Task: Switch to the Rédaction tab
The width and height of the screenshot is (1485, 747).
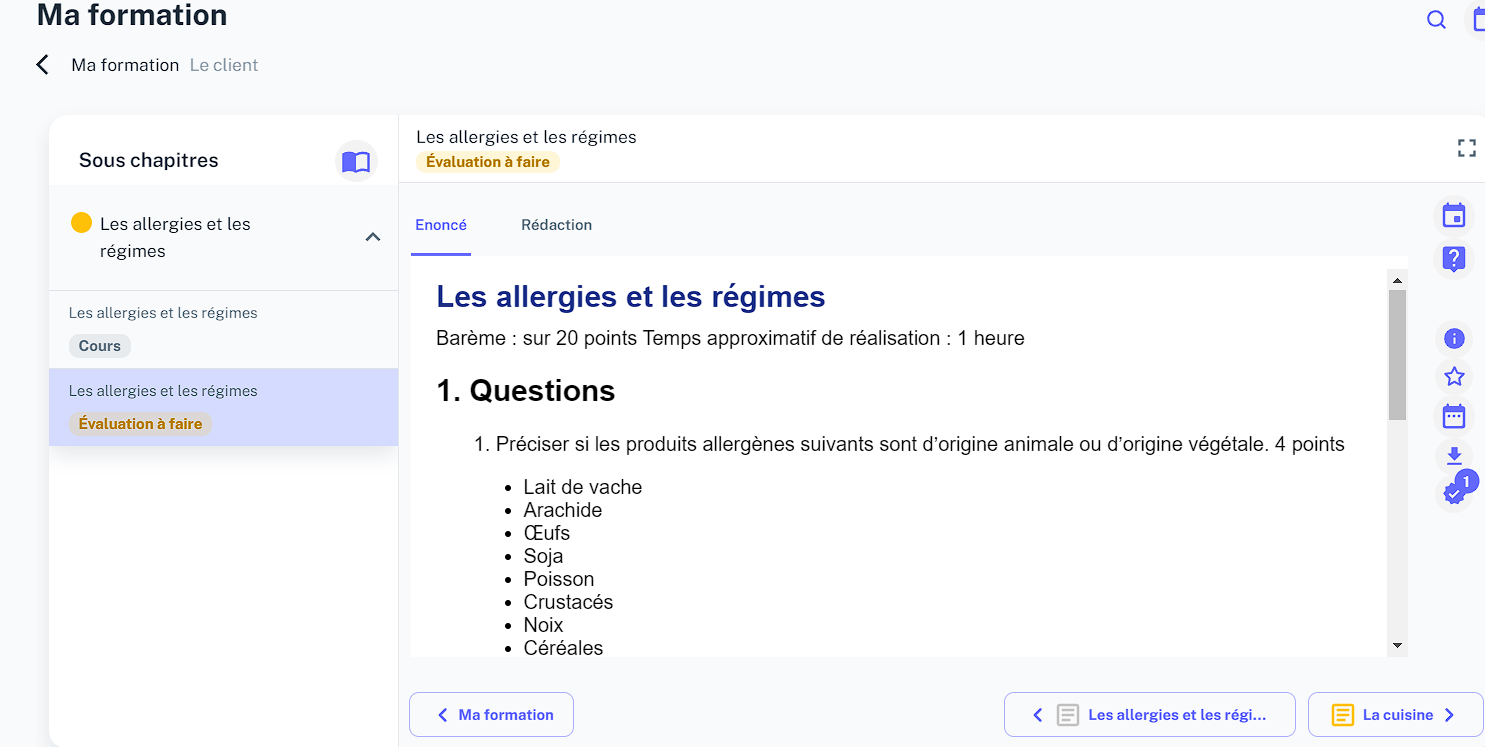Action: (x=556, y=225)
